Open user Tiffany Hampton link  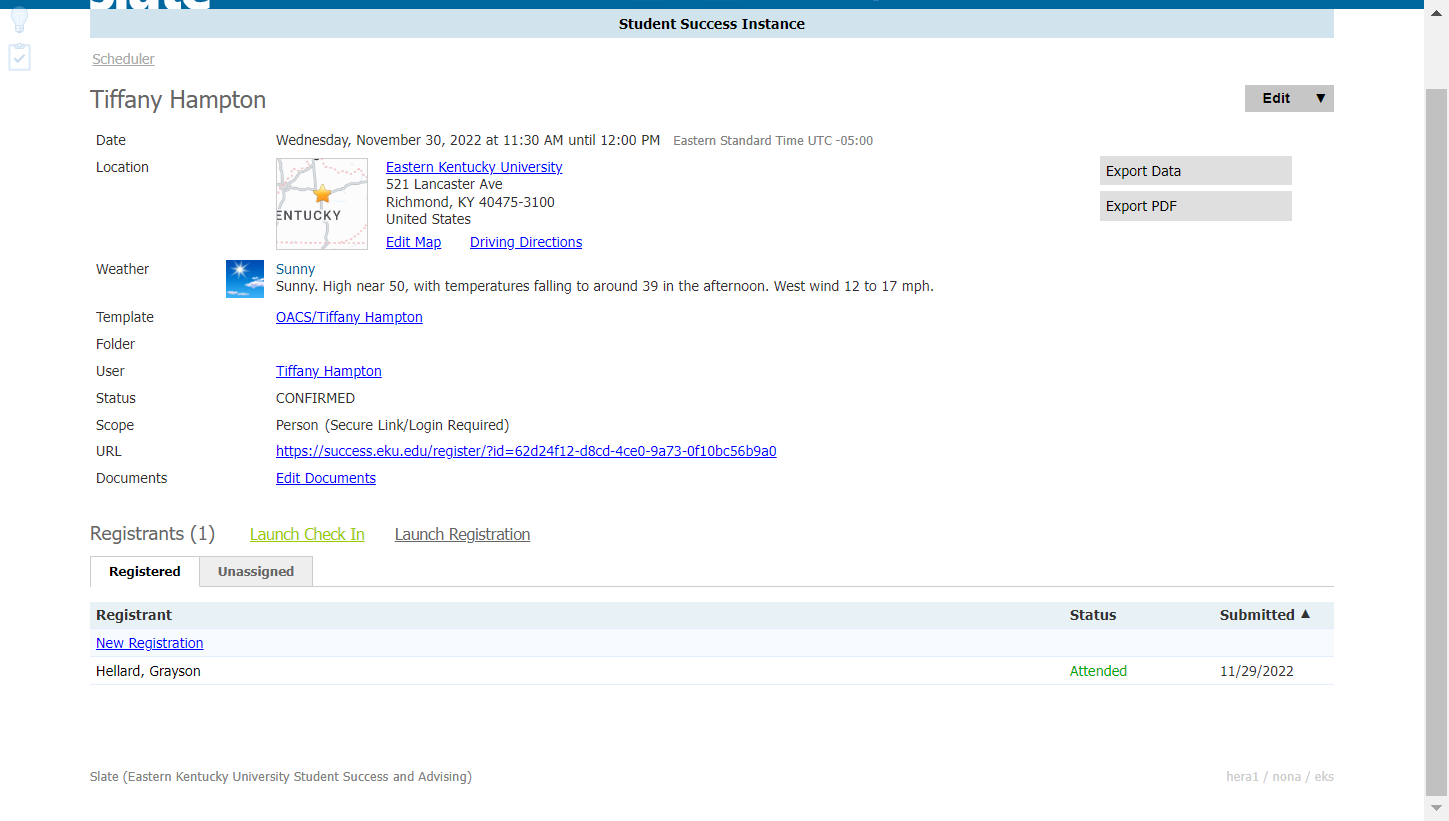[329, 371]
